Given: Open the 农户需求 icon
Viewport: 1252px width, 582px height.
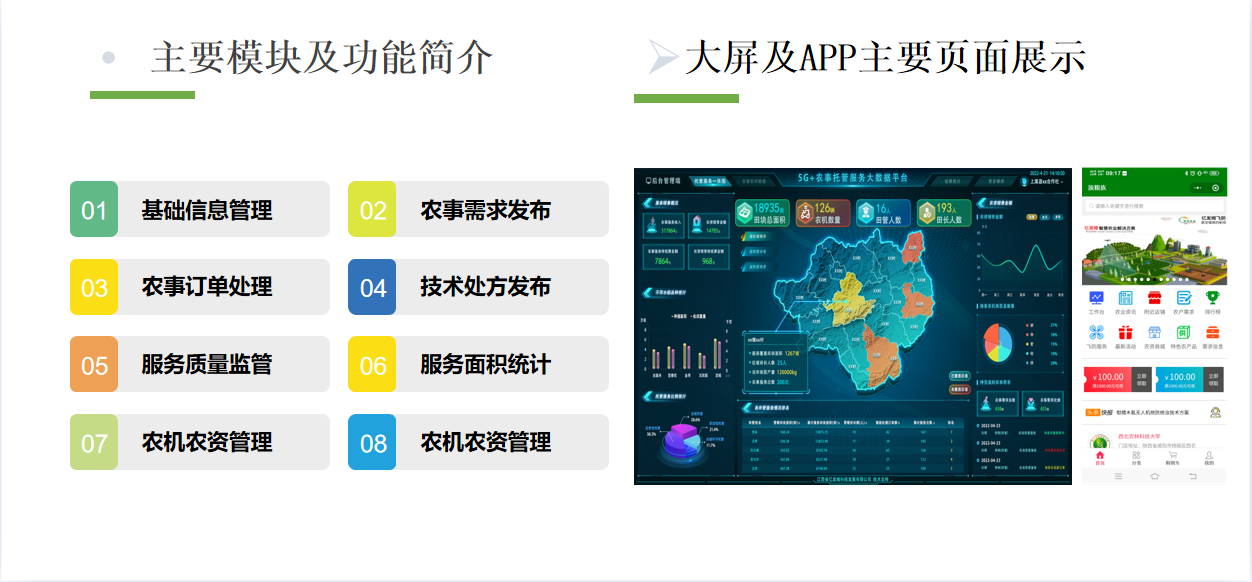Looking at the screenshot, I should pos(1184,299).
